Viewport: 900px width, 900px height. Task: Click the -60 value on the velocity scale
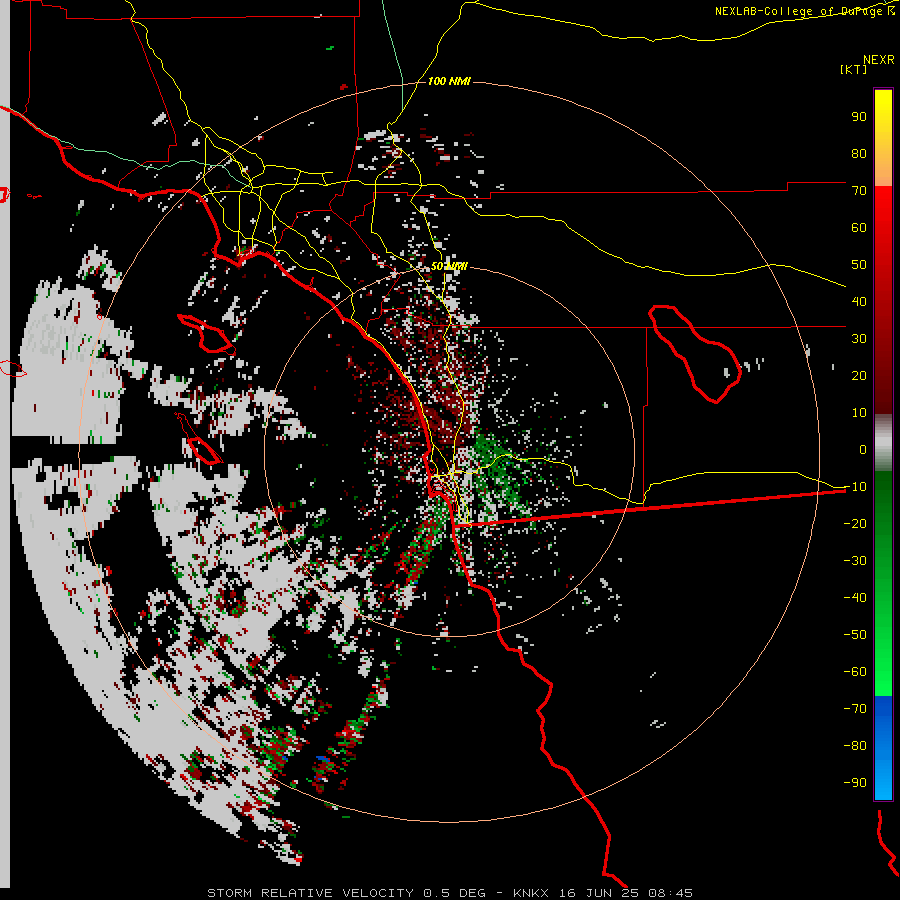(x=855, y=672)
